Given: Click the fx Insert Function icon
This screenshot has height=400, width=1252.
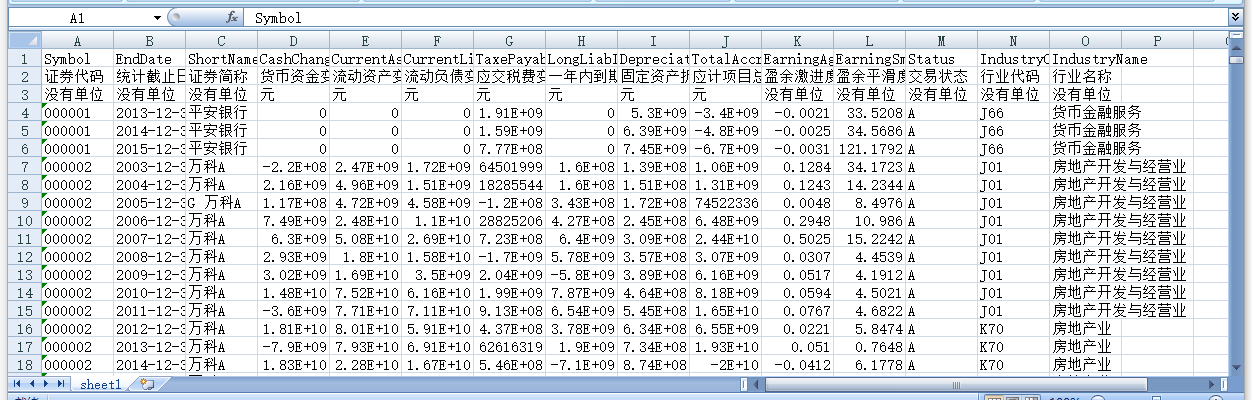Looking at the screenshot, I should coord(232,18).
